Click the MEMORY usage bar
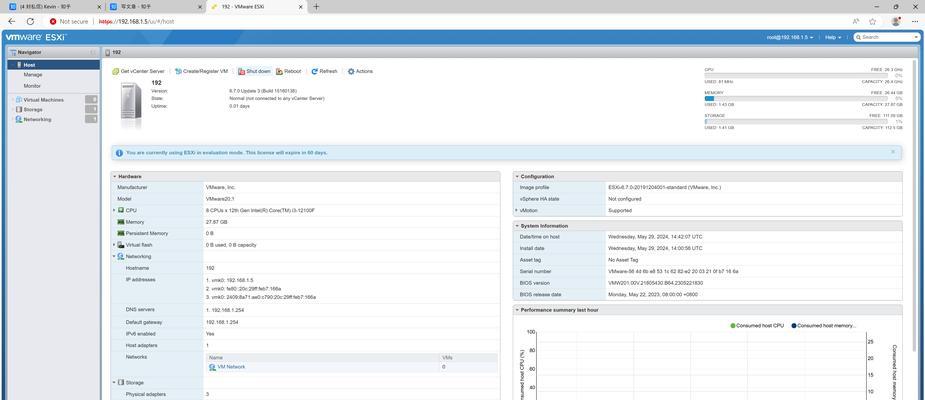The height and width of the screenshot is (400, 925). pos(796,99)
